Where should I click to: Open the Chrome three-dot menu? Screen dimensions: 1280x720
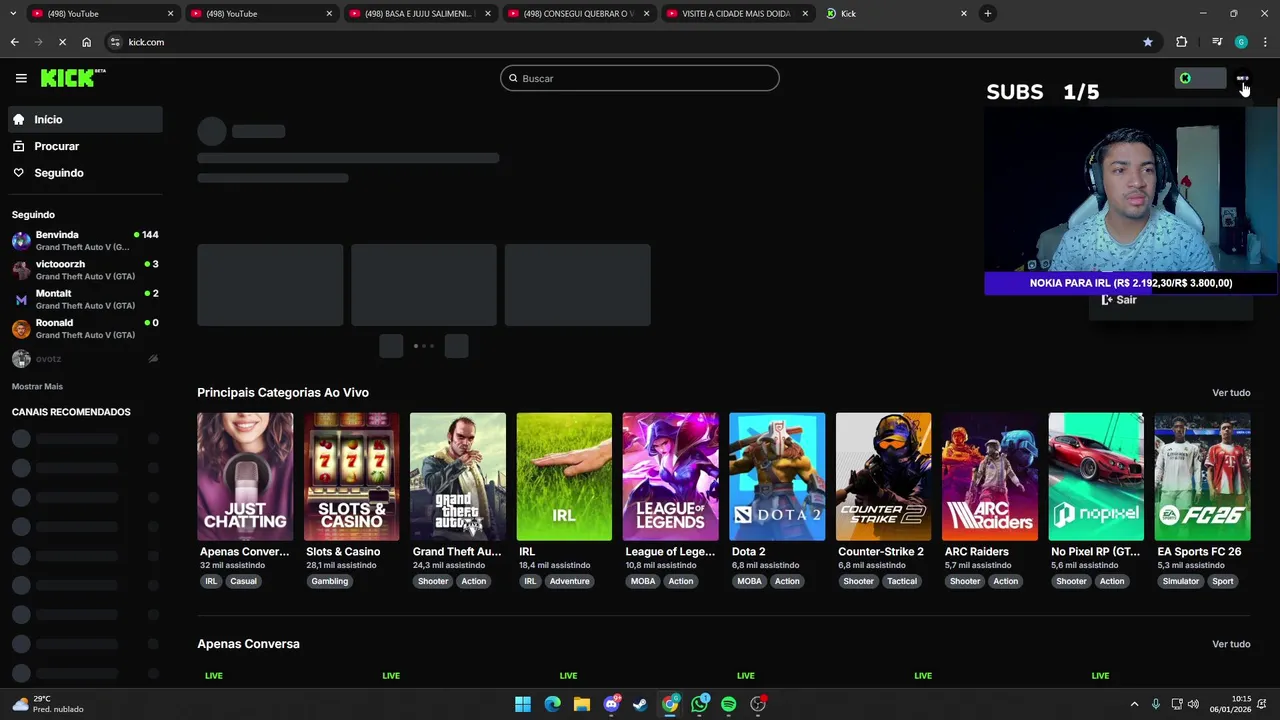pyautogui.click(x=1265, y=42)
